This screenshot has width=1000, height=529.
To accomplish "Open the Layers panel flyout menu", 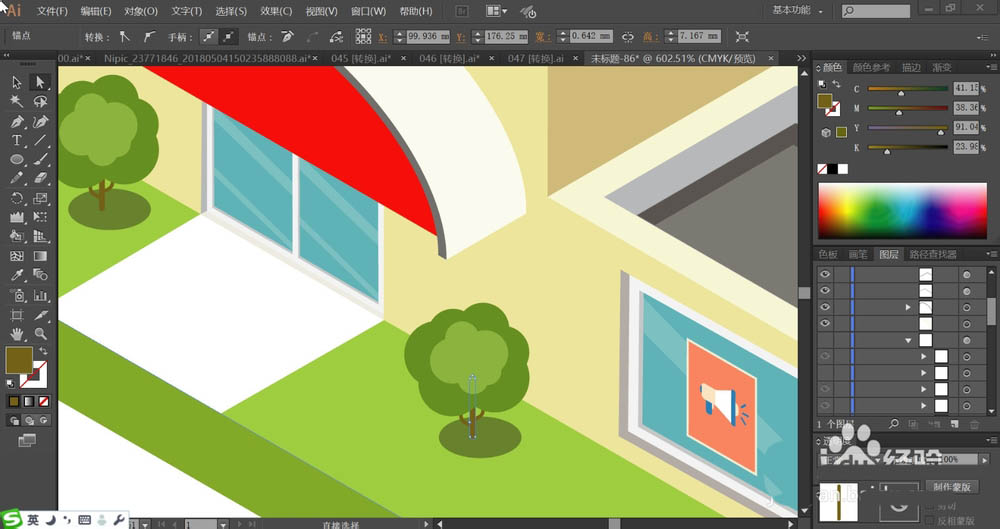I will click(x=992, y=254).
